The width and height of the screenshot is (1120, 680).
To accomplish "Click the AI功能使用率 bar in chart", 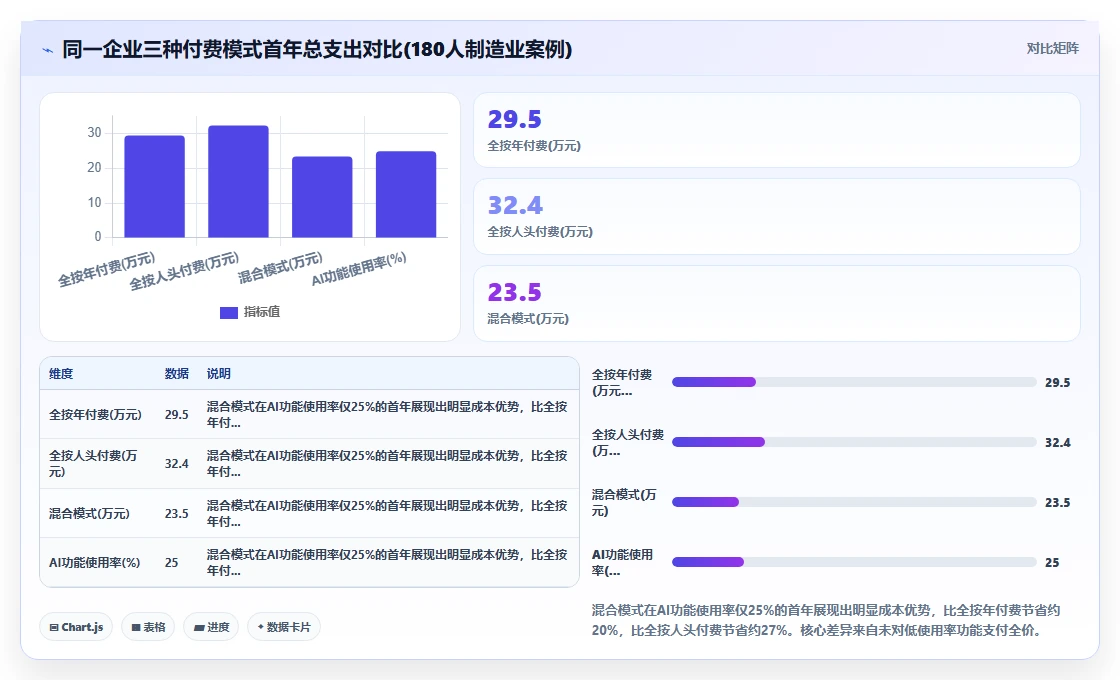I will [406, 194].
